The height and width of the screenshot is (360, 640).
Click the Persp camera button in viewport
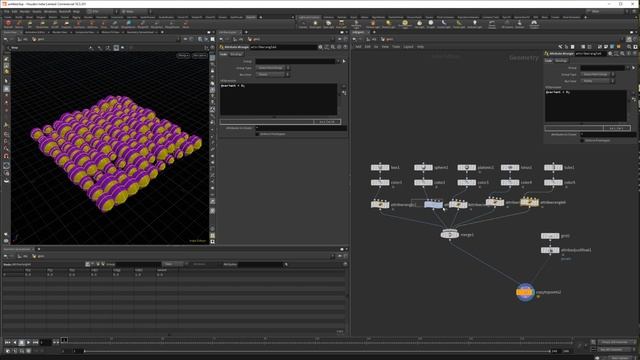tap(183, 56)
